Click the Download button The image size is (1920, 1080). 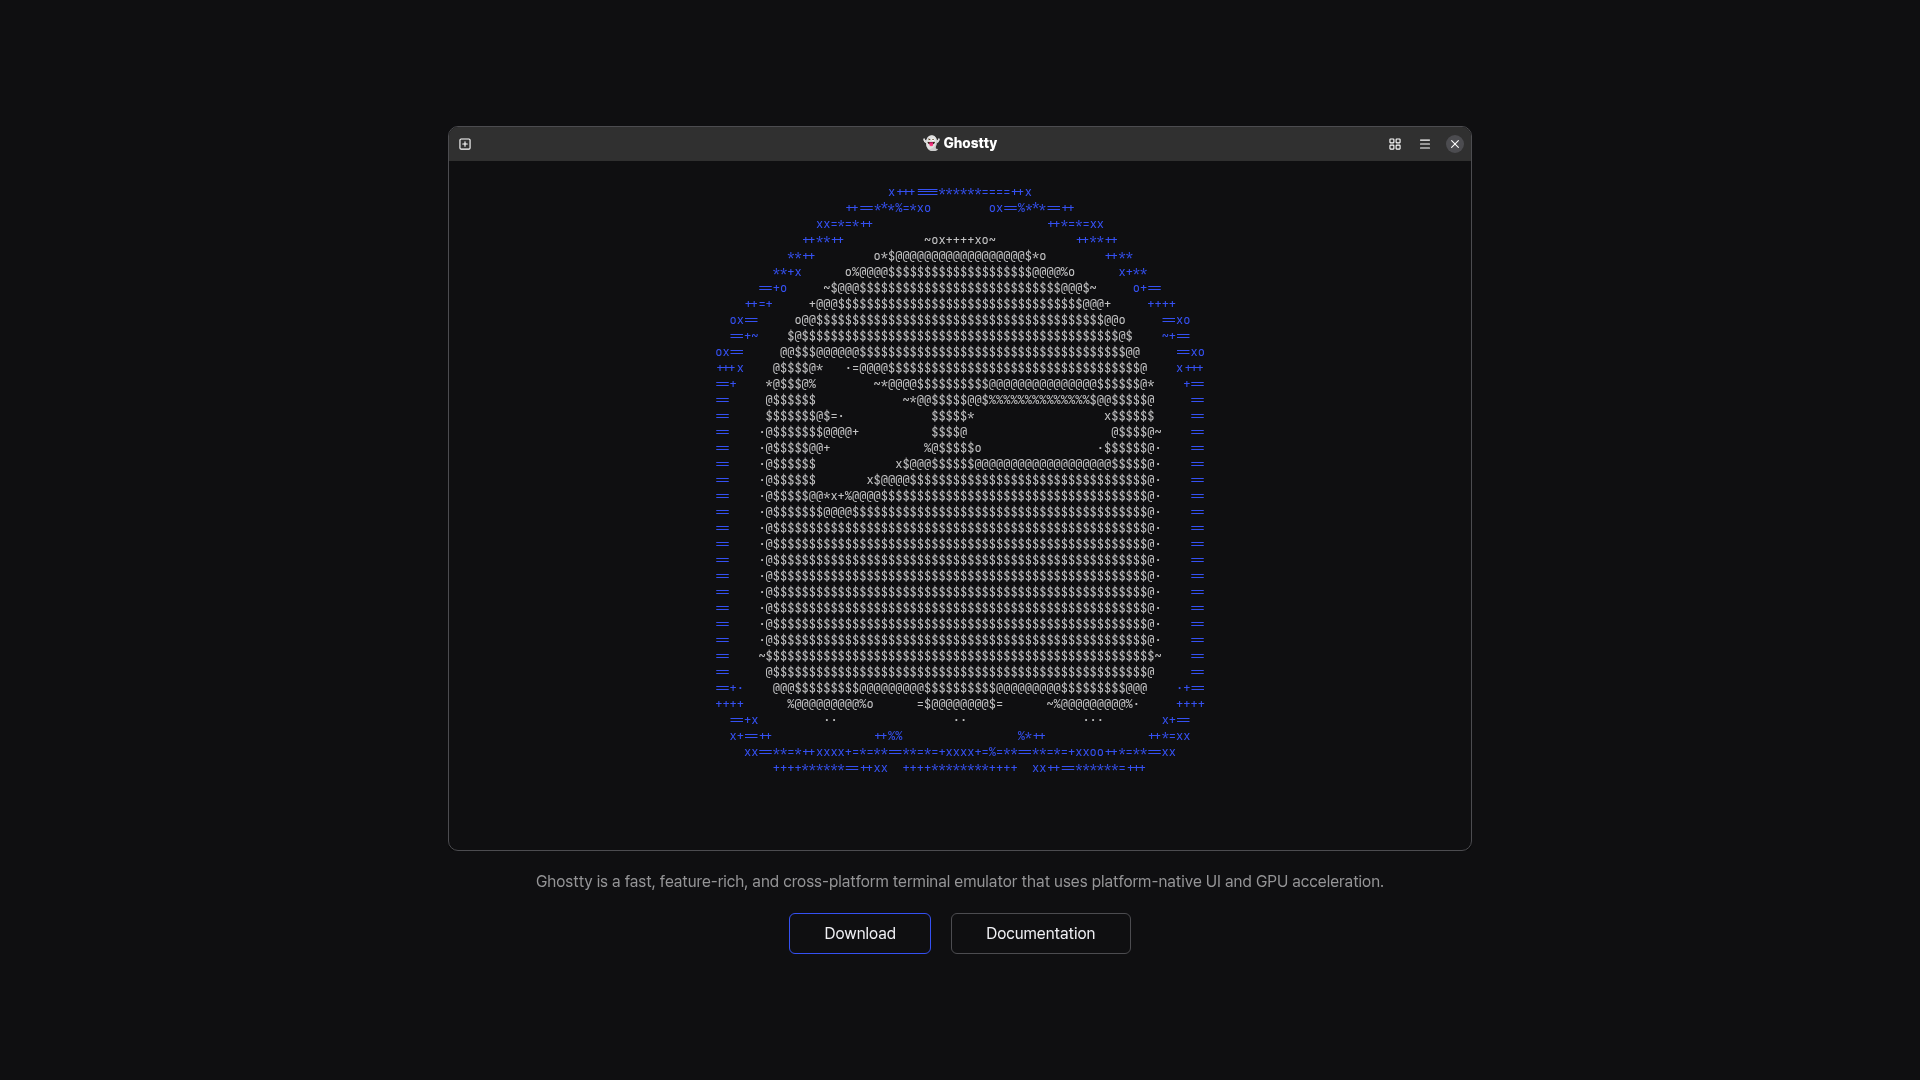pyautogui.click(x=860, y=933)
